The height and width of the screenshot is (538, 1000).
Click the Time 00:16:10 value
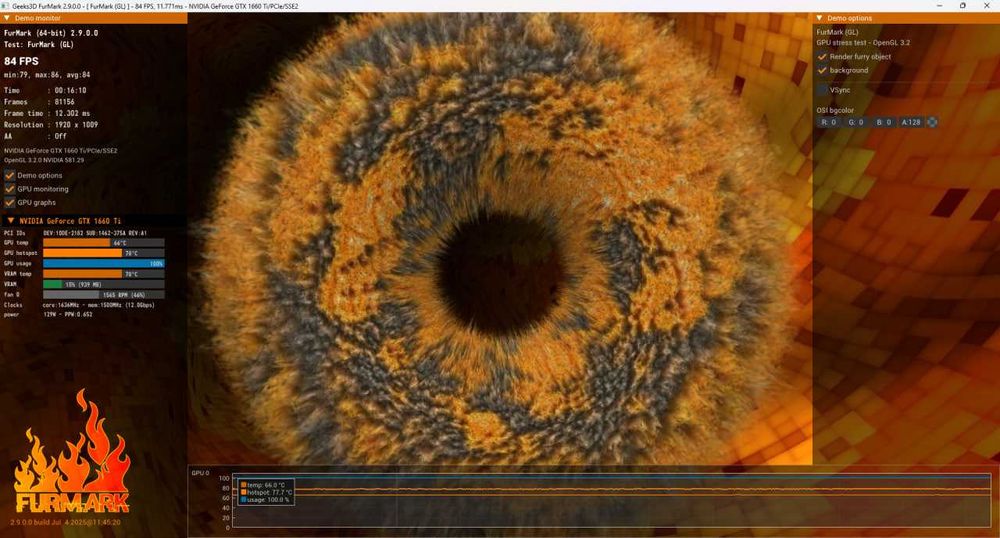coord(70,91)
